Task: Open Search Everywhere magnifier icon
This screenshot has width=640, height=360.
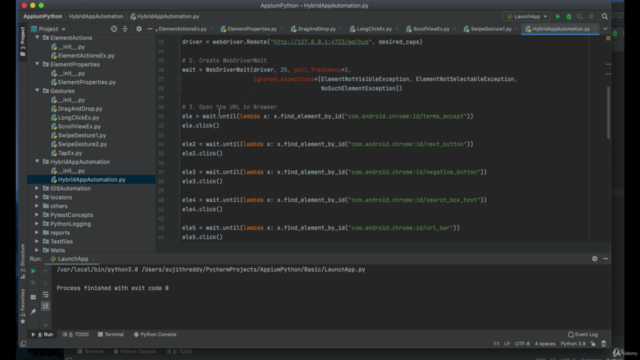Action: coord(604,16)
